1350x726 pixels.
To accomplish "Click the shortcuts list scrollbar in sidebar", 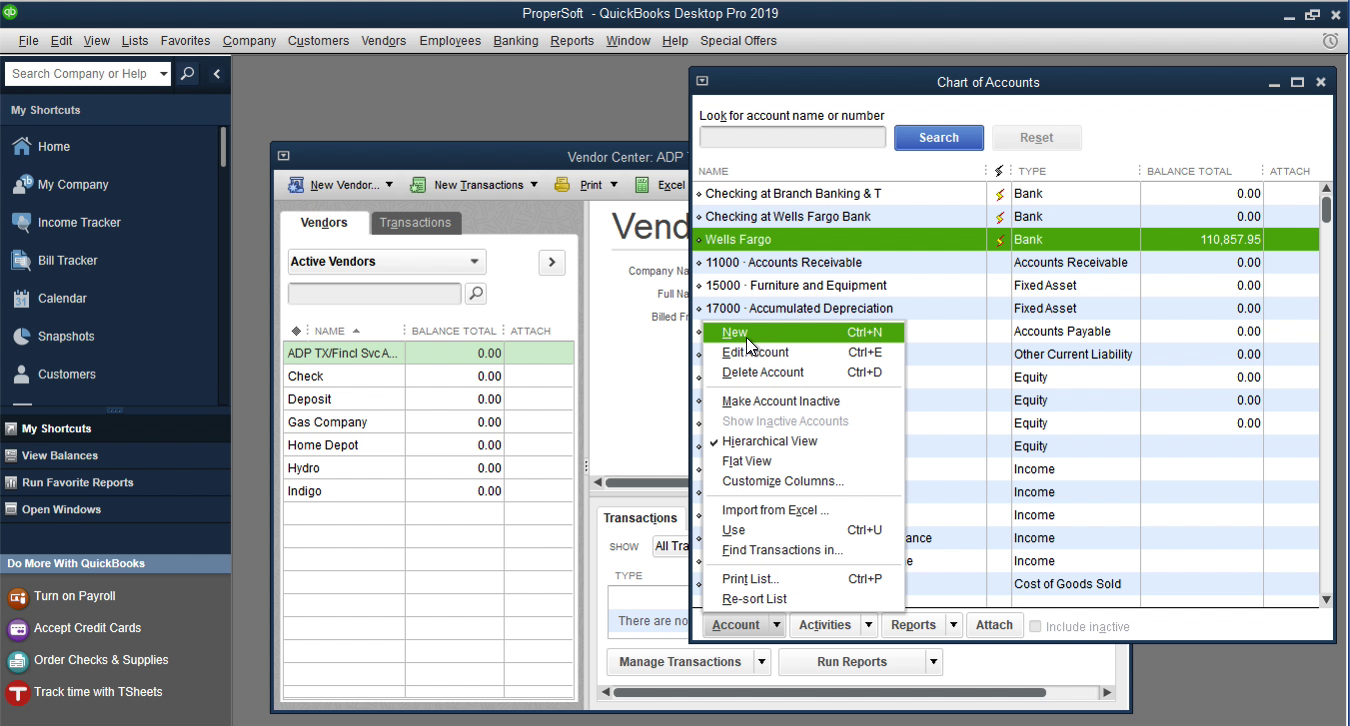I will click(224, 147).
